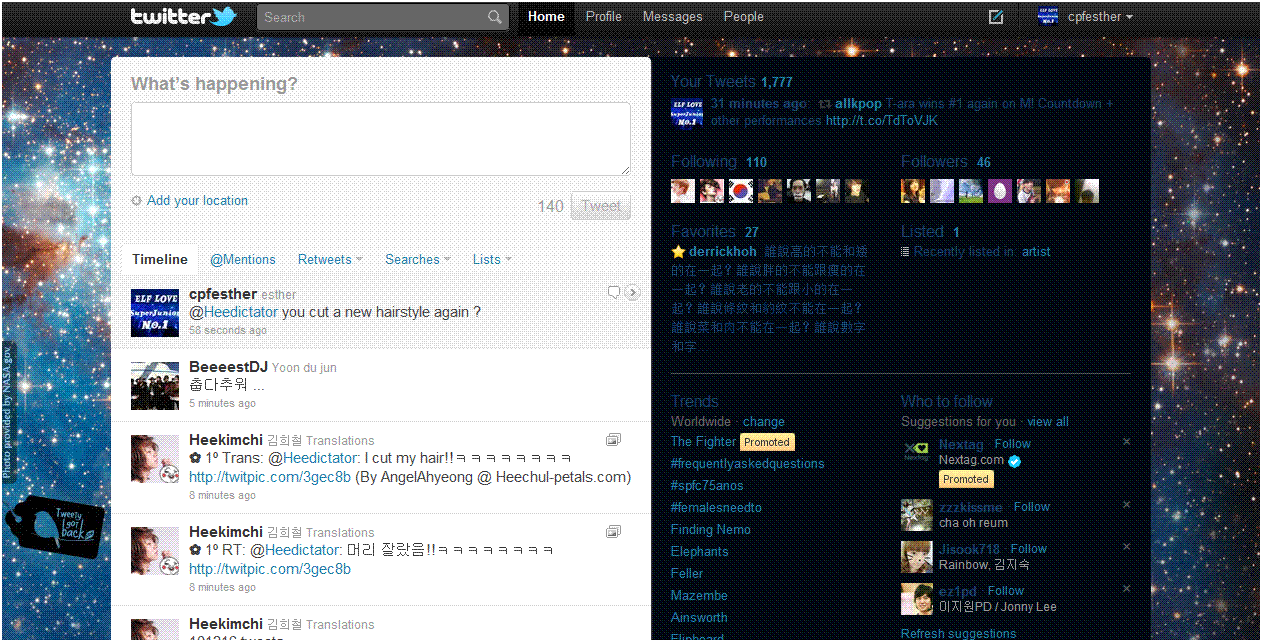Click Nextag logo in Who to follow
This screenshot has height=642, width=1262.
(916, 452)
